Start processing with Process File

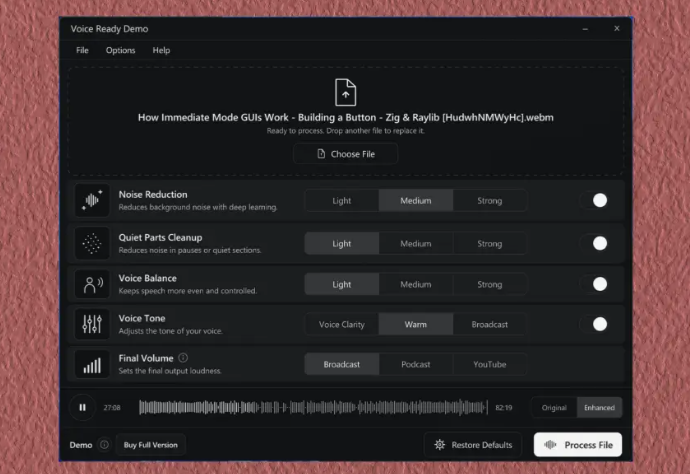click(578, 445)
